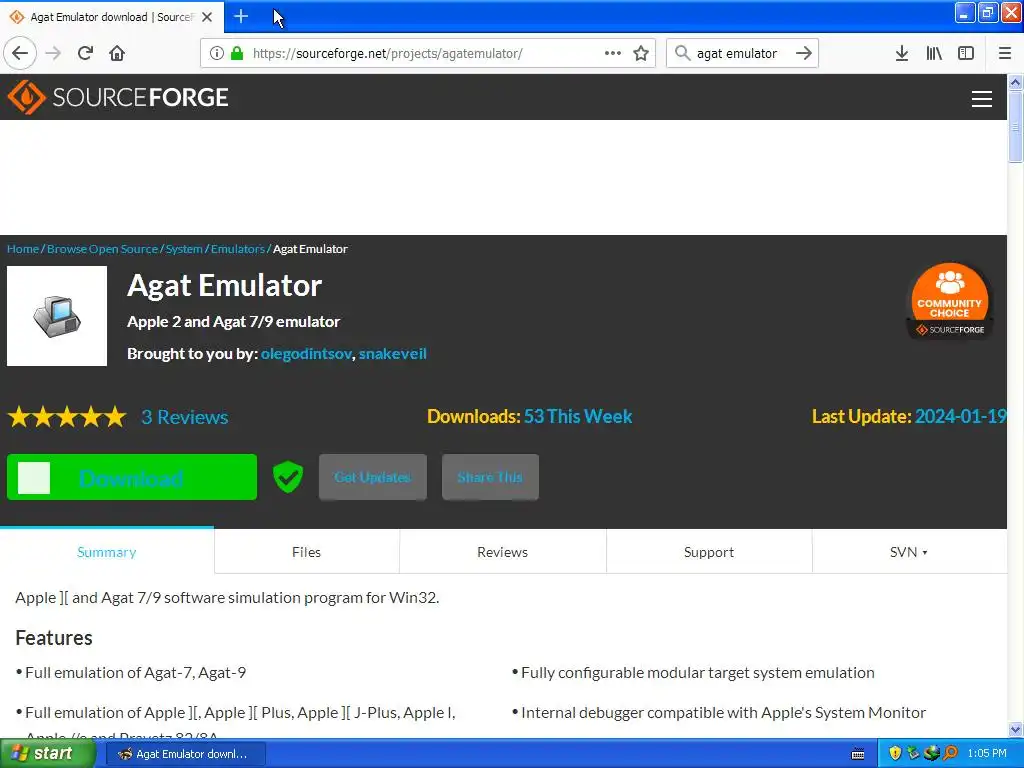Open snakeveil's profile link
Viewport: 1024px width, 768px height.
(x=392, y=354)
